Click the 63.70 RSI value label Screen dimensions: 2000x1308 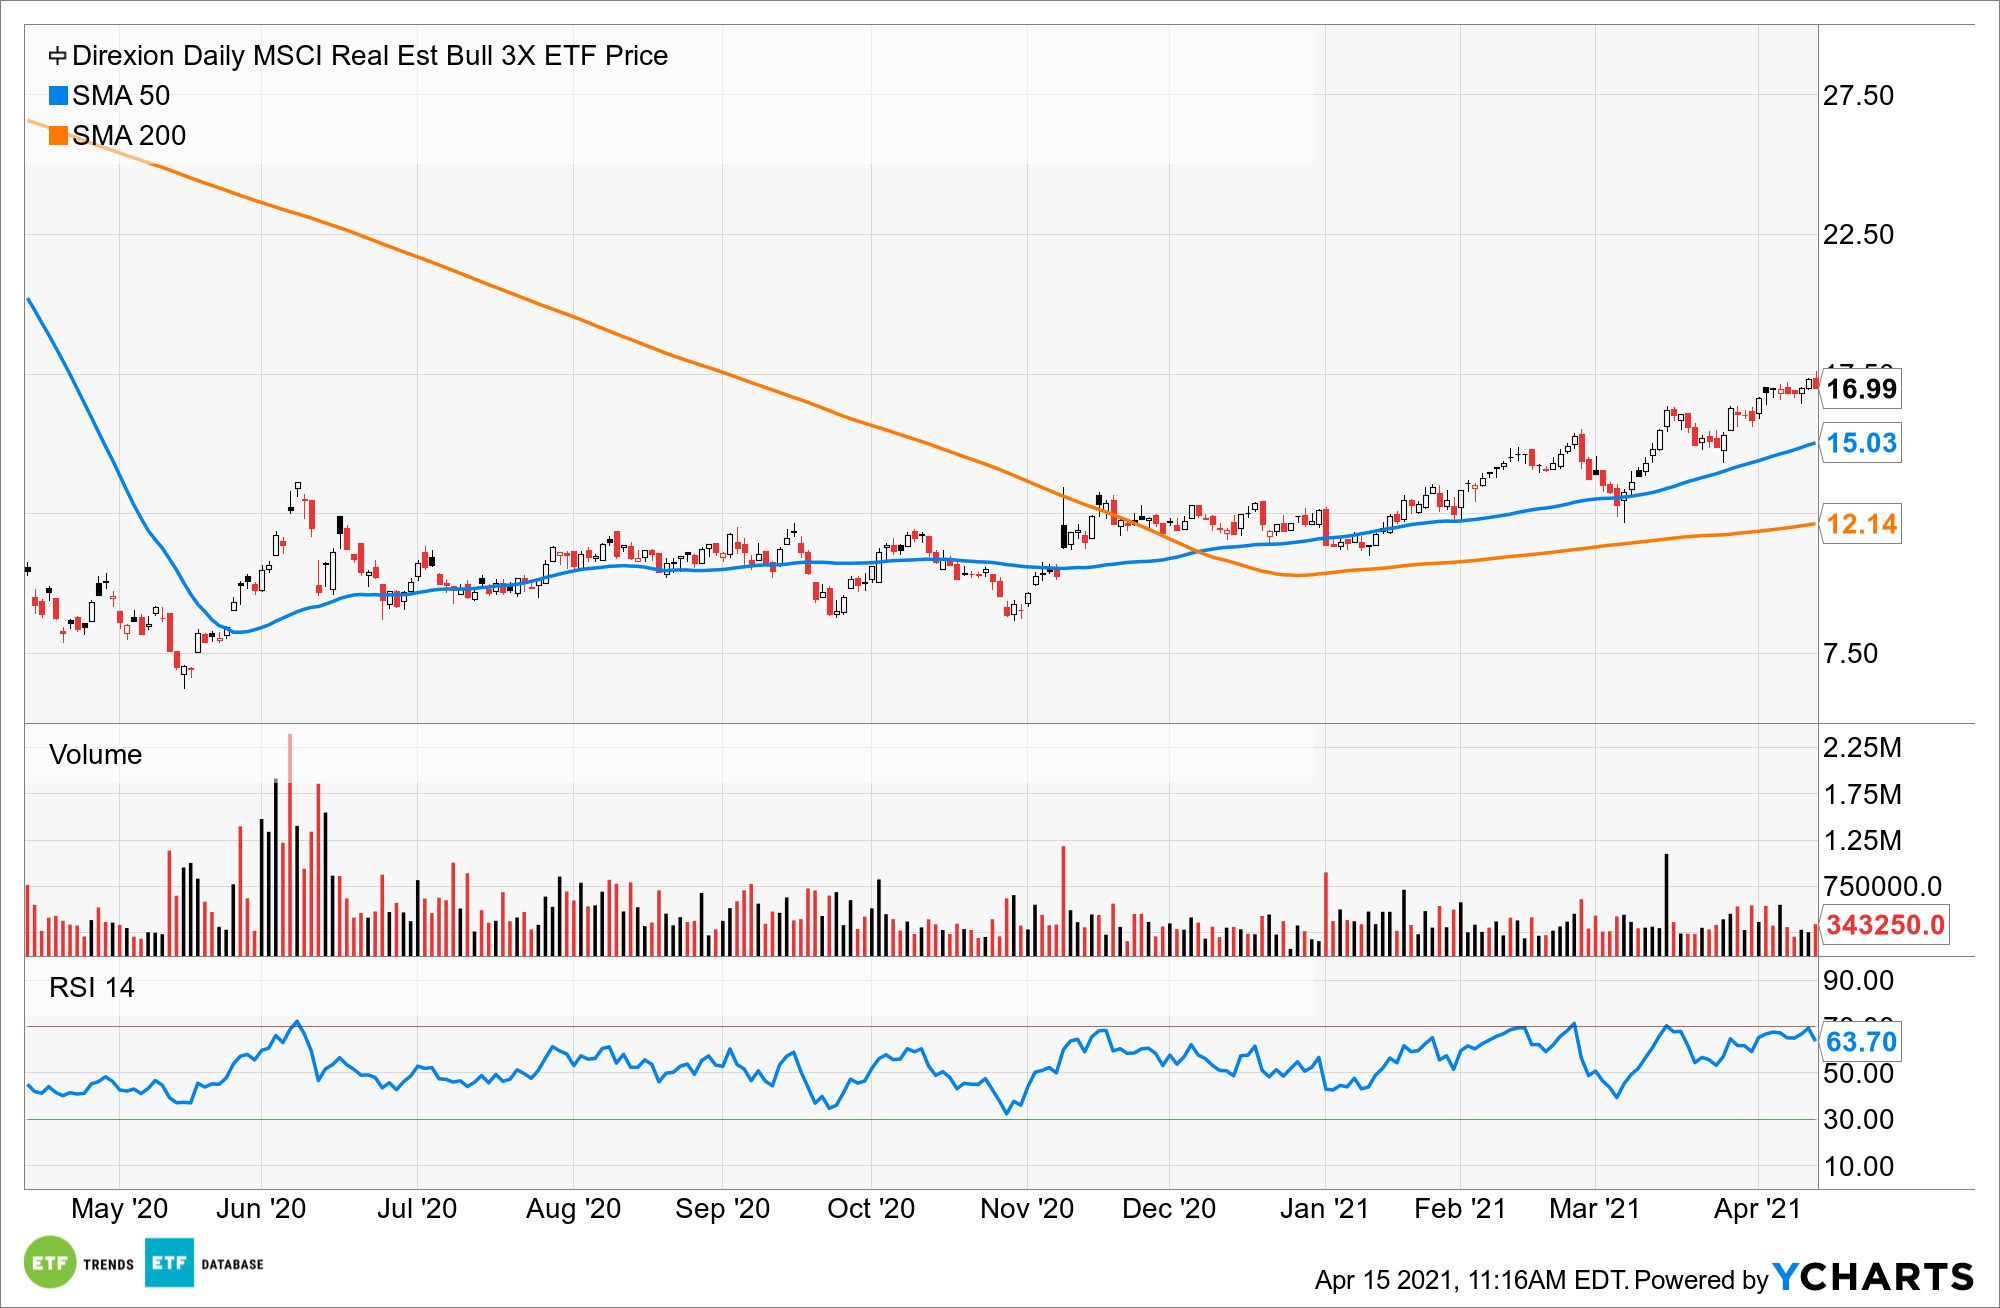point(1861,1042)
